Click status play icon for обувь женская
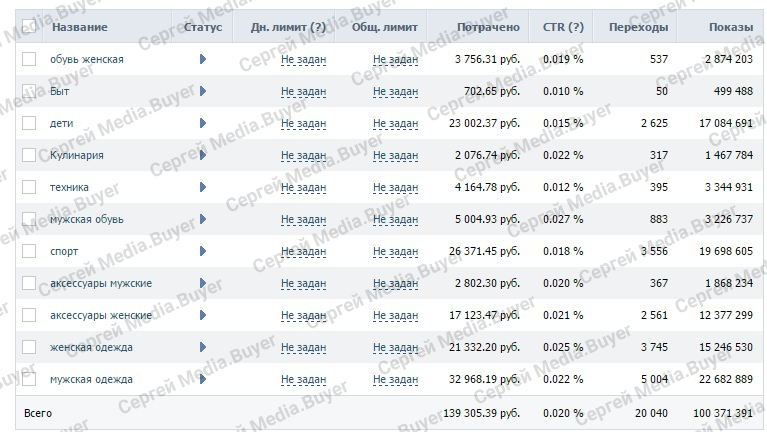The width and height of the screenshot is (767, 432). (x=203, y=59)
